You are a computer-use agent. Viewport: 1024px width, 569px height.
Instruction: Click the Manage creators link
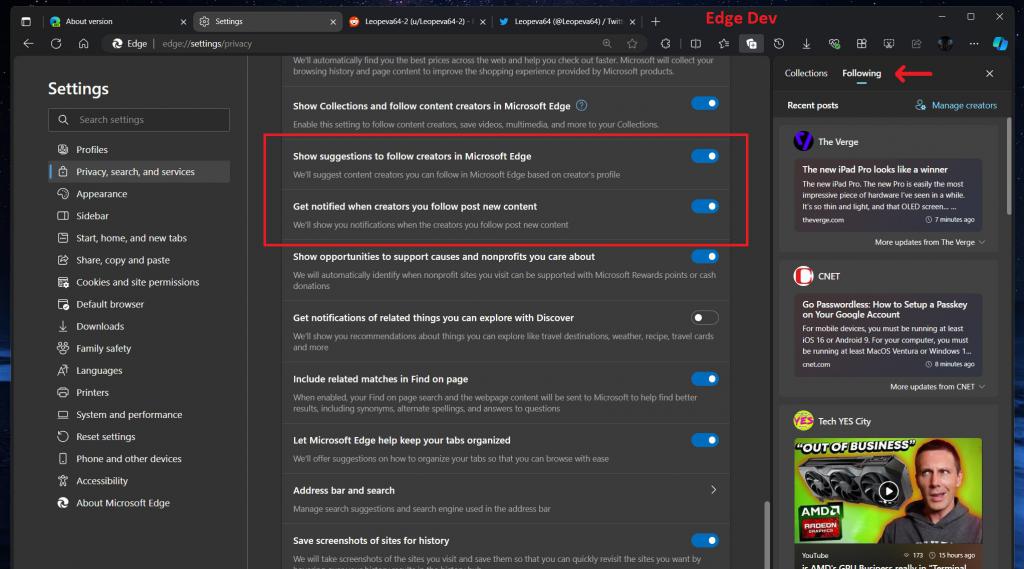[956, 105]
